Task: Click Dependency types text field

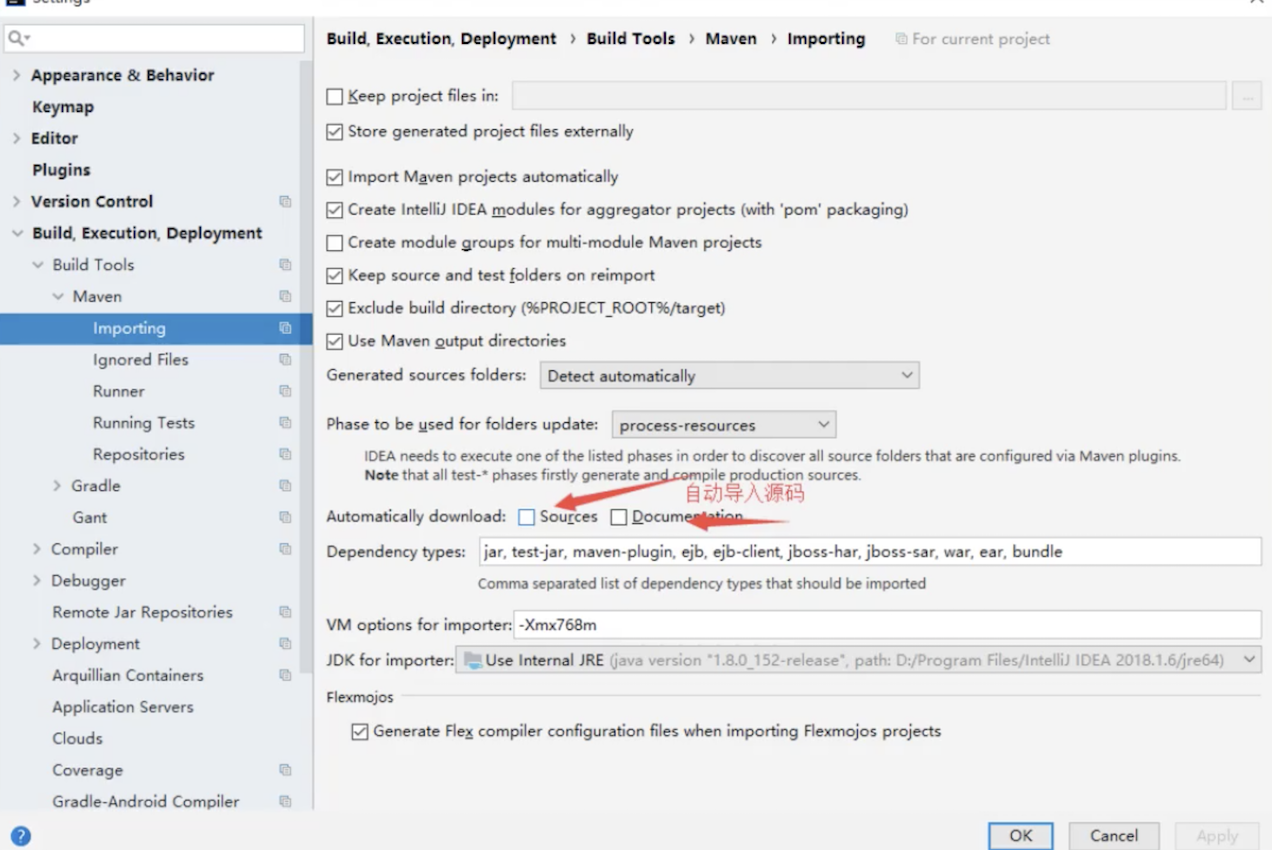Action: [x=870, y=552]
